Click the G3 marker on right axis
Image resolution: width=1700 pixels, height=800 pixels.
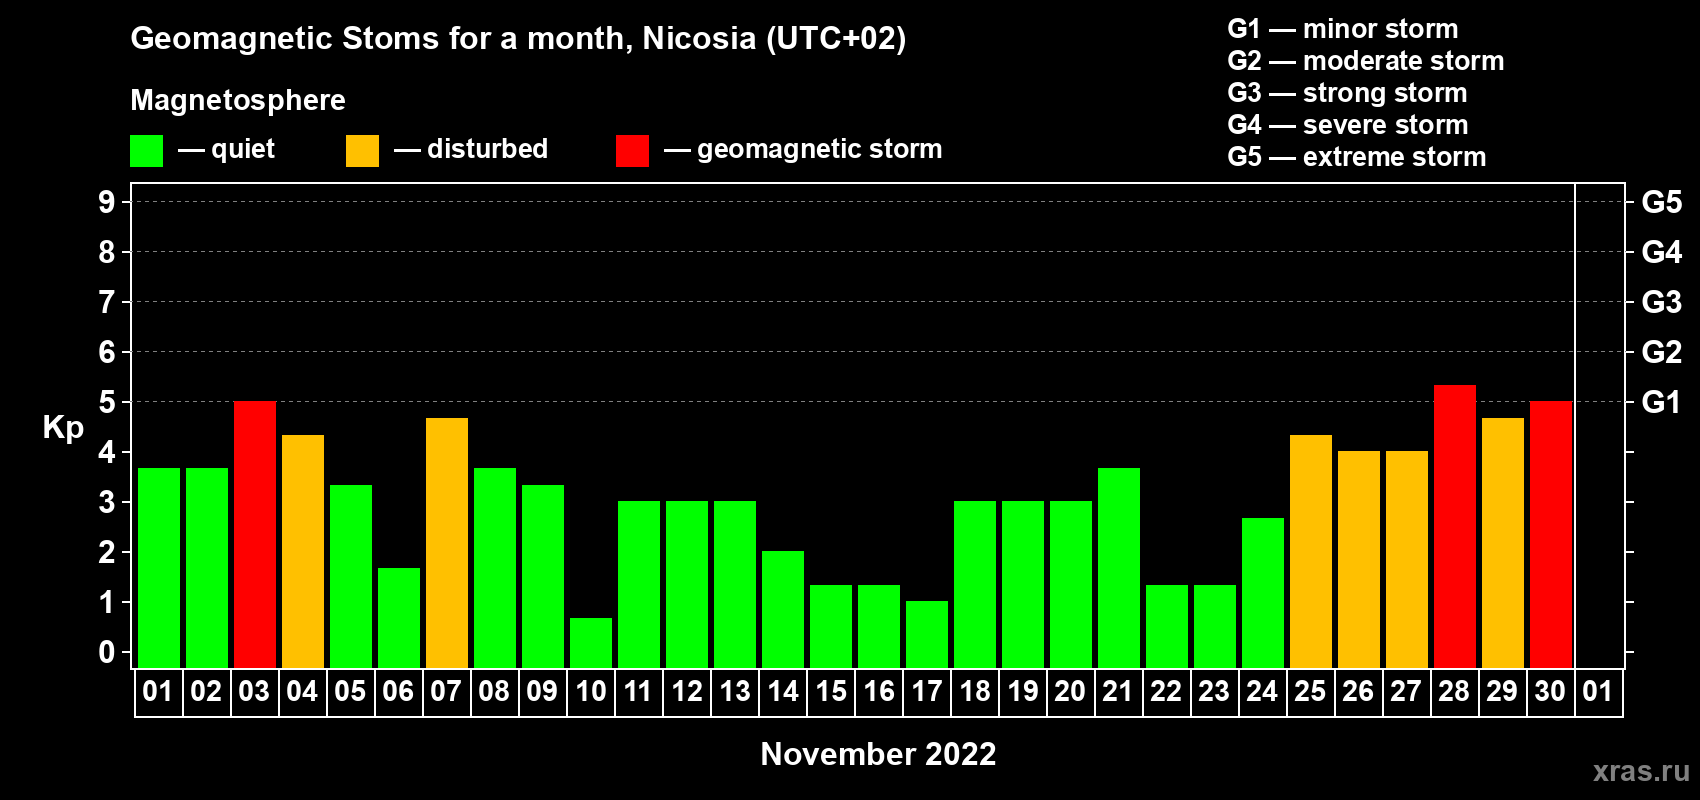pyautogui.click(x=1661, y=302)
